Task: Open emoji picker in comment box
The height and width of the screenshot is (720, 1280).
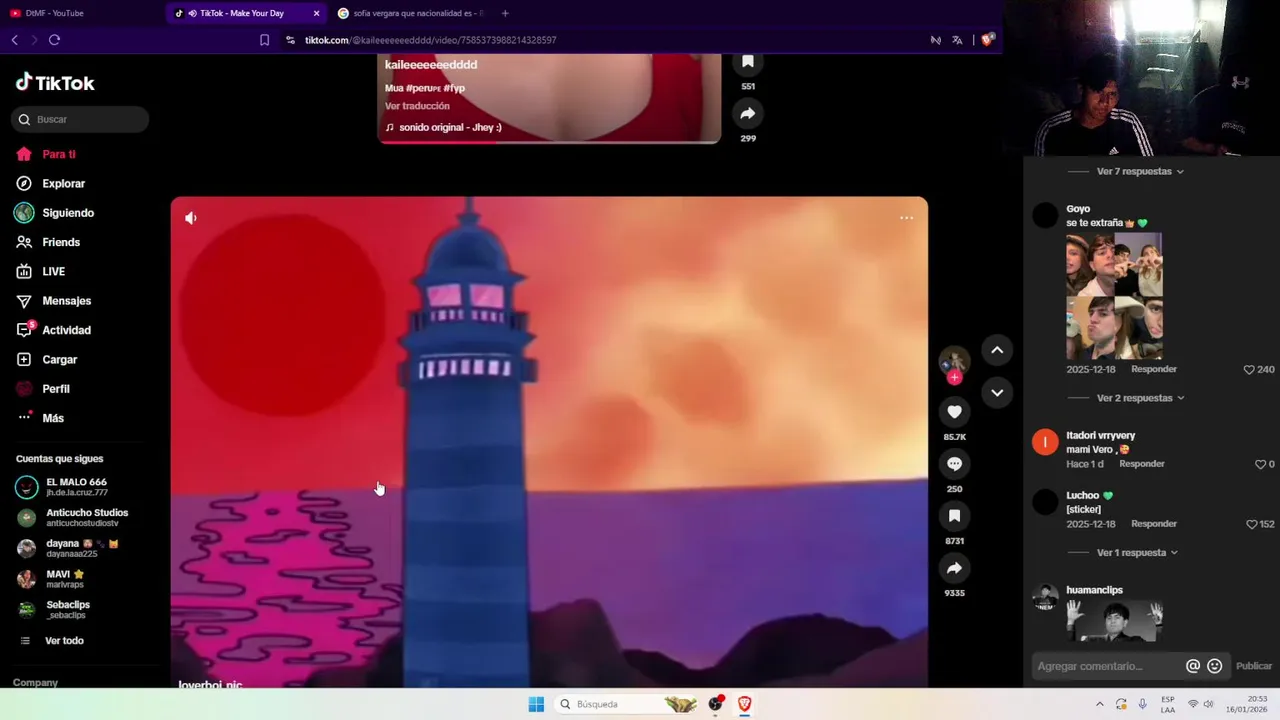Action: coord(1215,666)
